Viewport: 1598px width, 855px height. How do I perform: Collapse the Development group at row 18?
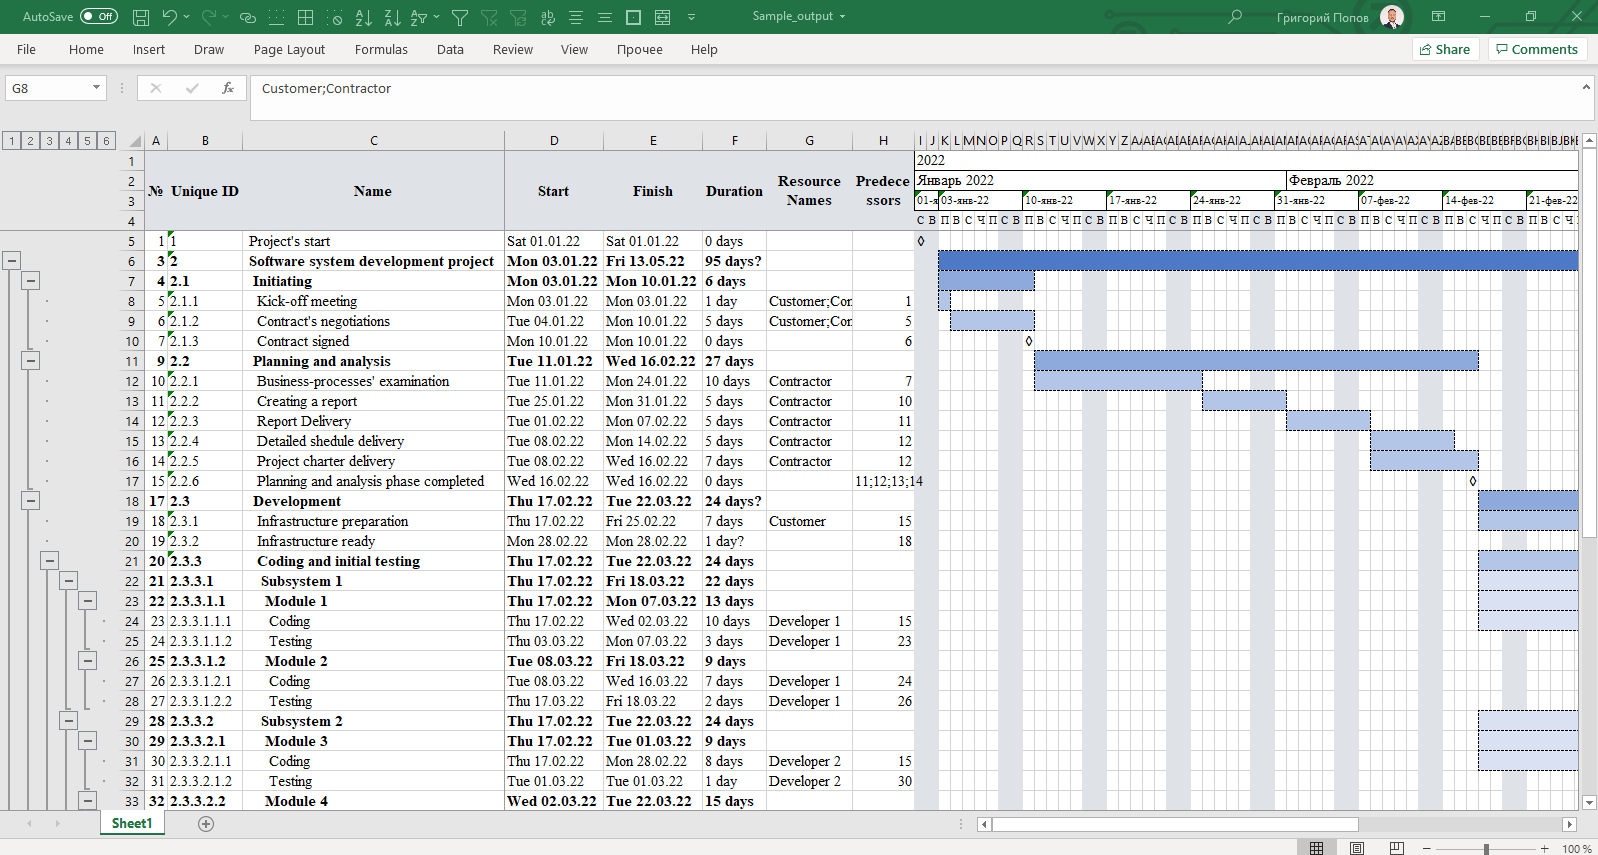pyautogui.click(x=31, y=501)
